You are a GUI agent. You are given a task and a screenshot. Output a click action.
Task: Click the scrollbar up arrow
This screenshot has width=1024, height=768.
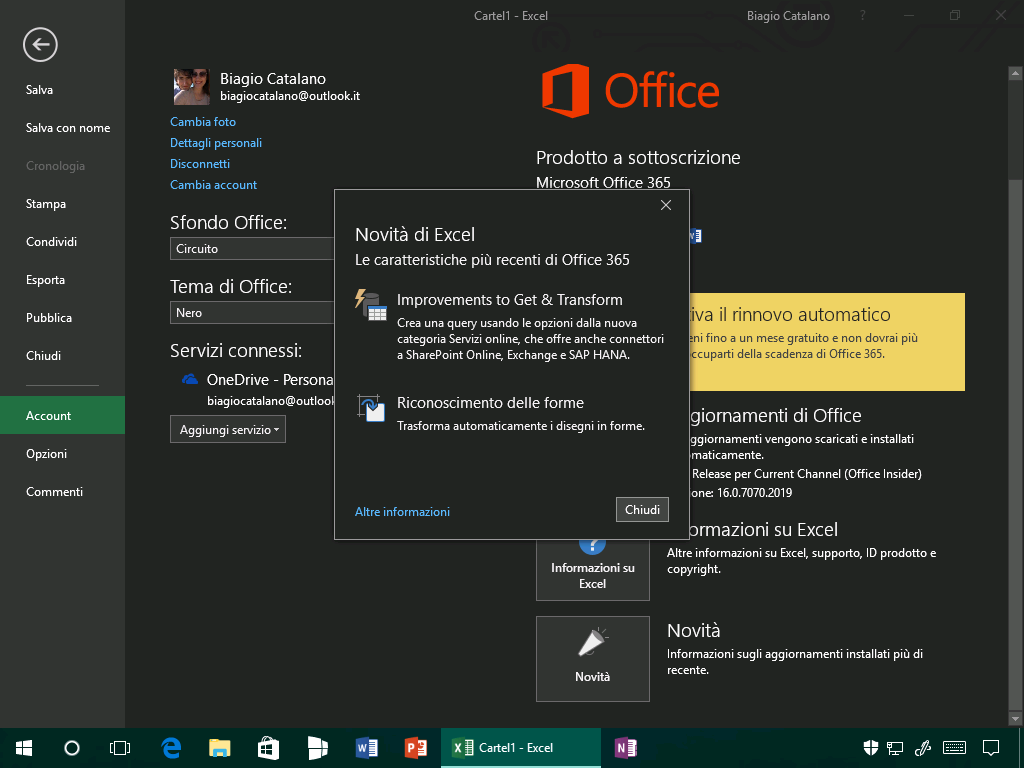[x=1015, y=73]
